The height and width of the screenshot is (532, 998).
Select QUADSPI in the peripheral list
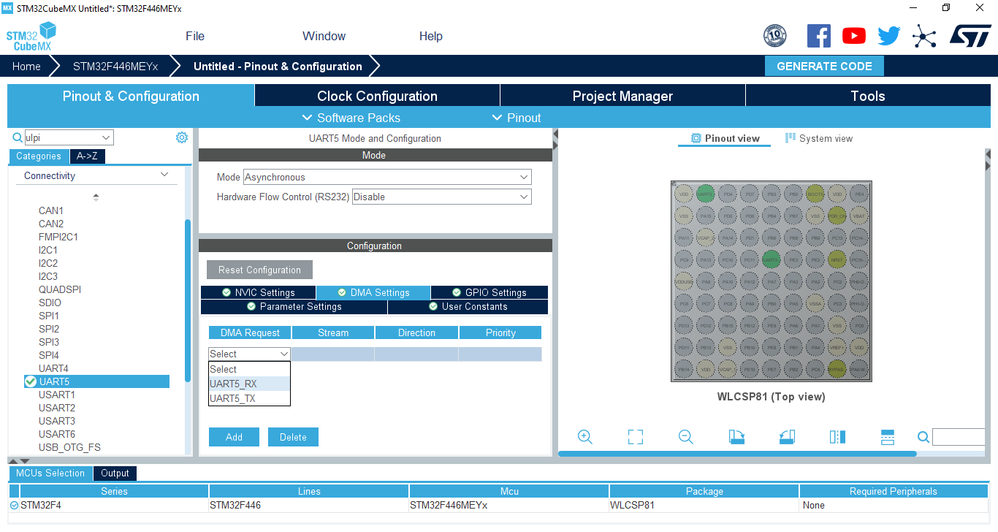(60, 289)
